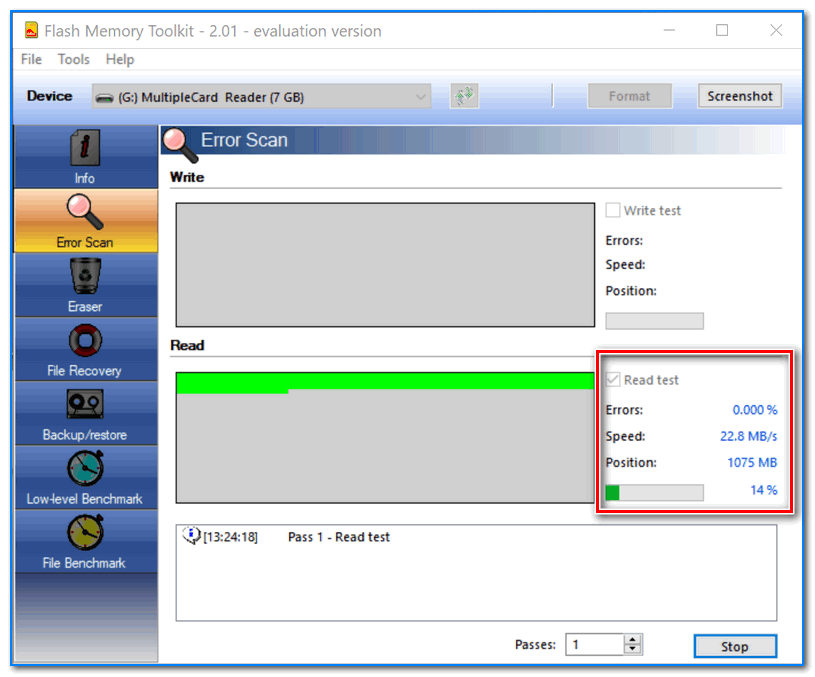Select the Error Scan sidebar tool
Image resolution: width=815 pixels, height=677 pixels.
[x=86, y=221]
